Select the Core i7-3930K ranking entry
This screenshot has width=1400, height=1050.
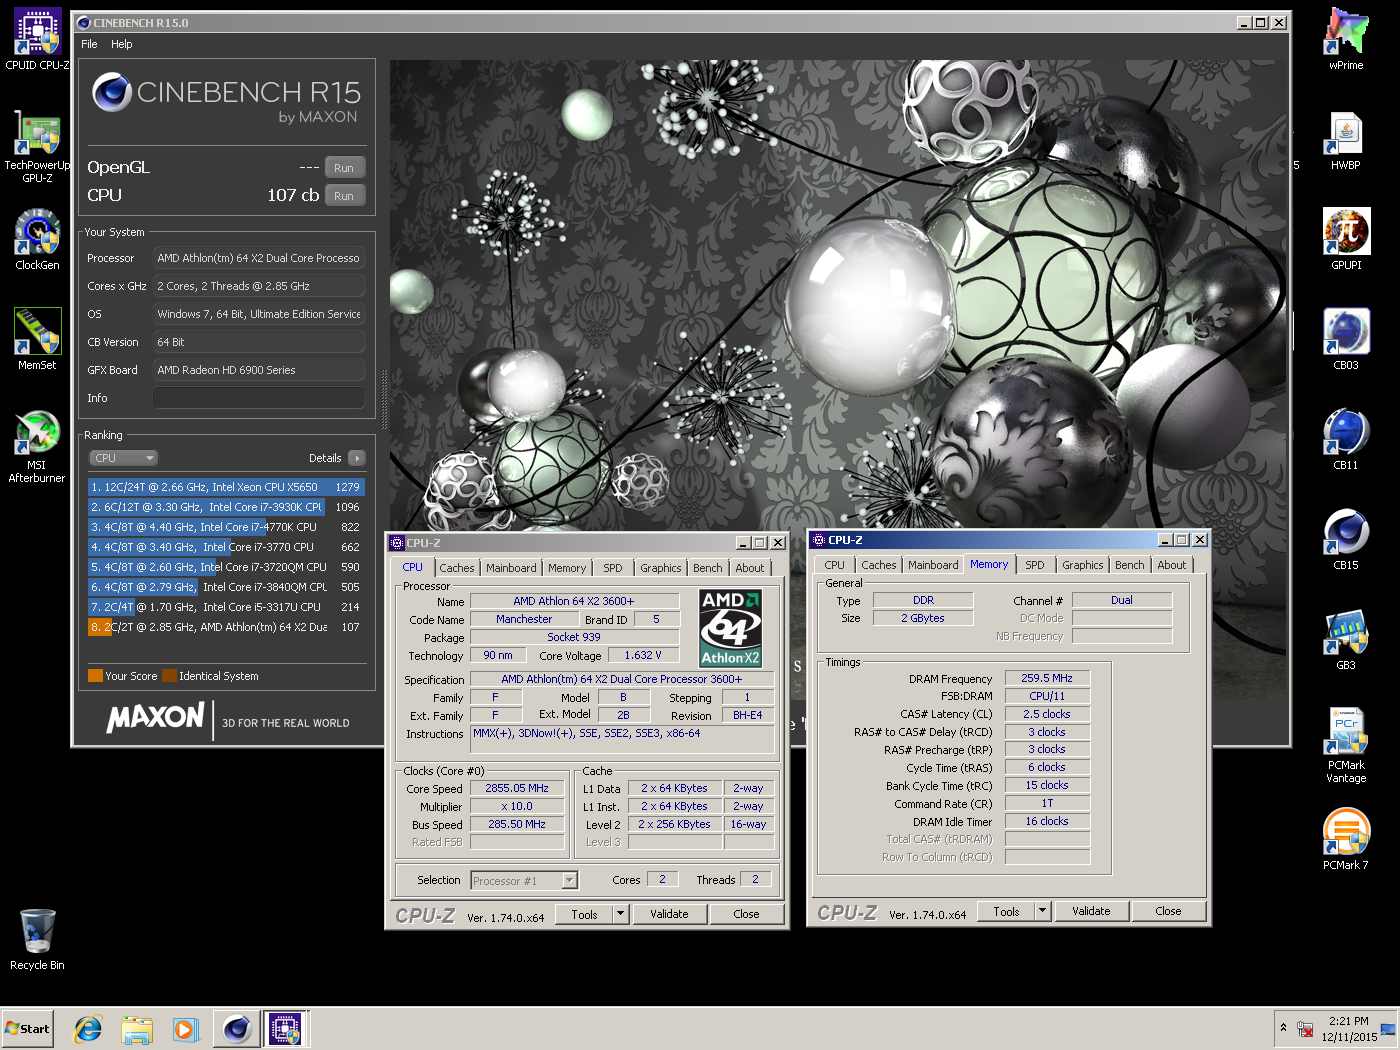(226, 507)
